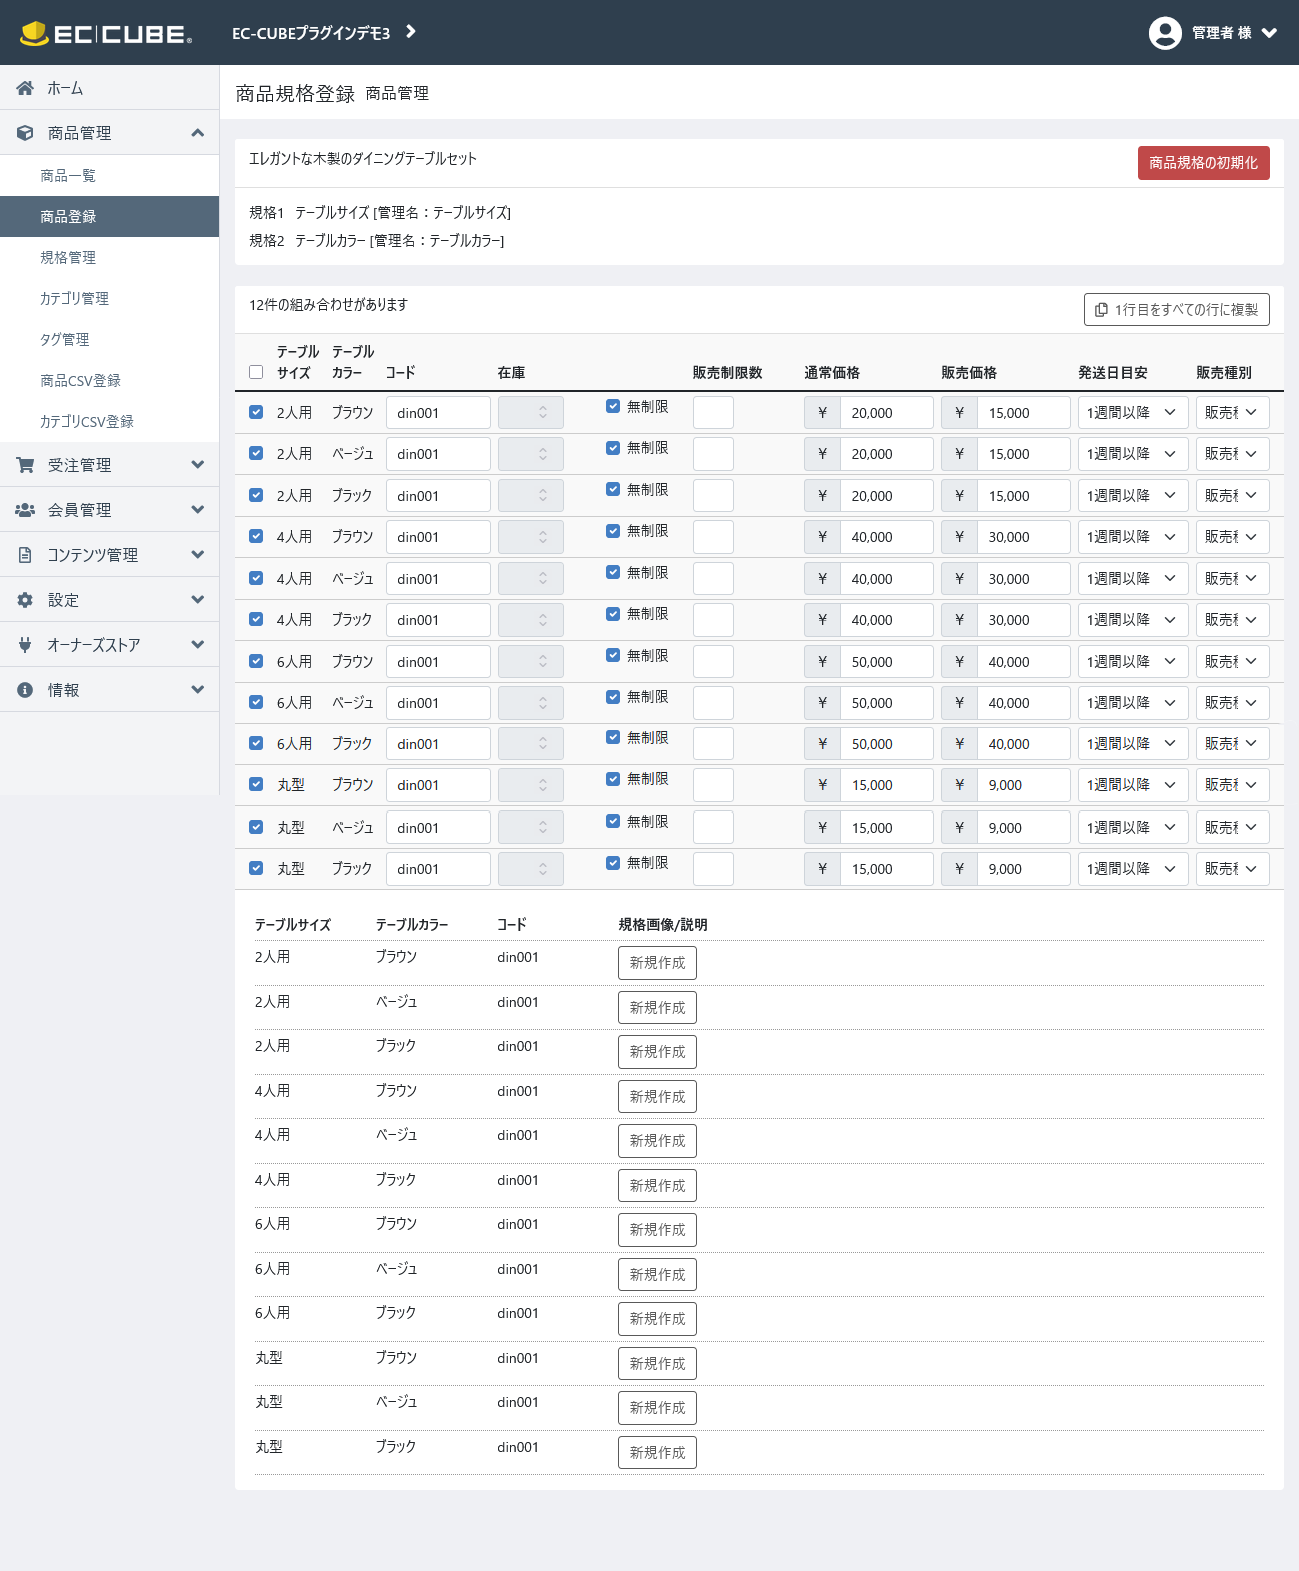This screenshot has width=1299, height=1571.
Task: Go to 商品一覧 in the sidebar
Action: (x=68, y=176)
